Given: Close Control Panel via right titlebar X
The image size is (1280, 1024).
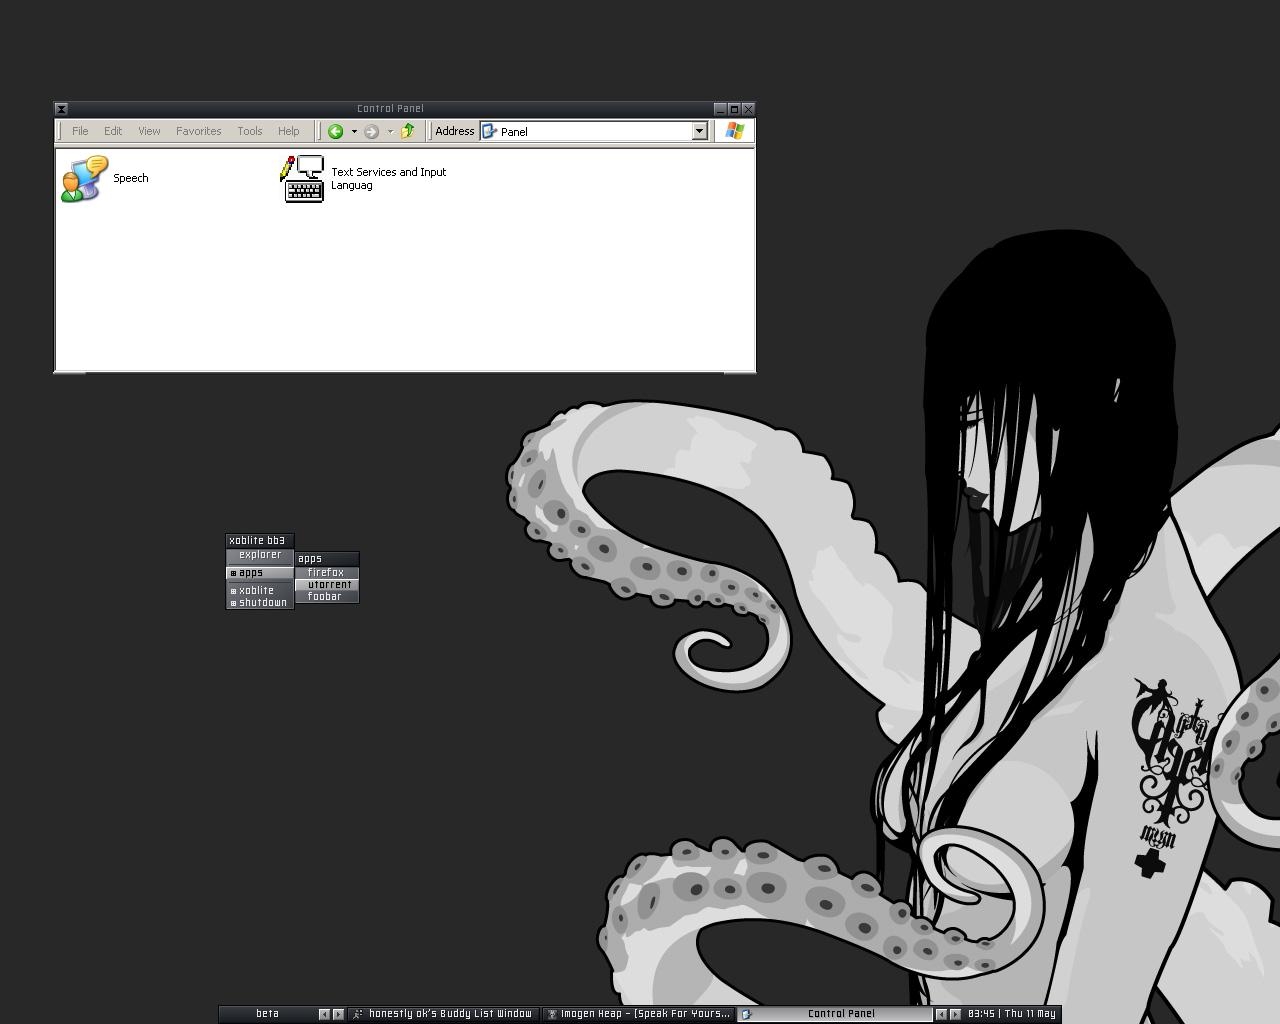Looking at the screenshot, I should pyautogui.click(x=748, y=109).
